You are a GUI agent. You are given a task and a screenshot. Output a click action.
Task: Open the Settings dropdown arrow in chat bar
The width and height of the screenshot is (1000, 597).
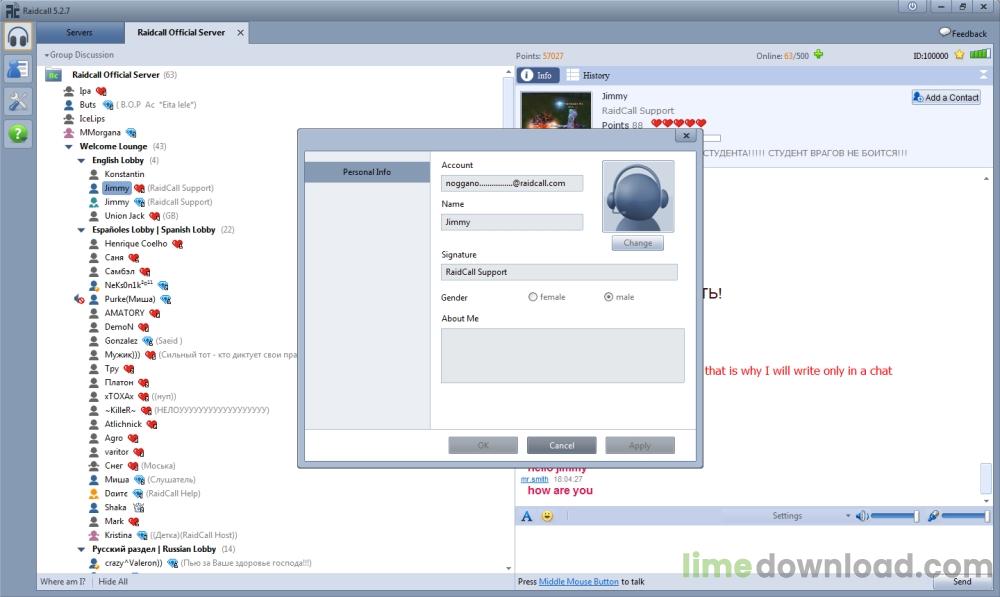tap(848, 515)
